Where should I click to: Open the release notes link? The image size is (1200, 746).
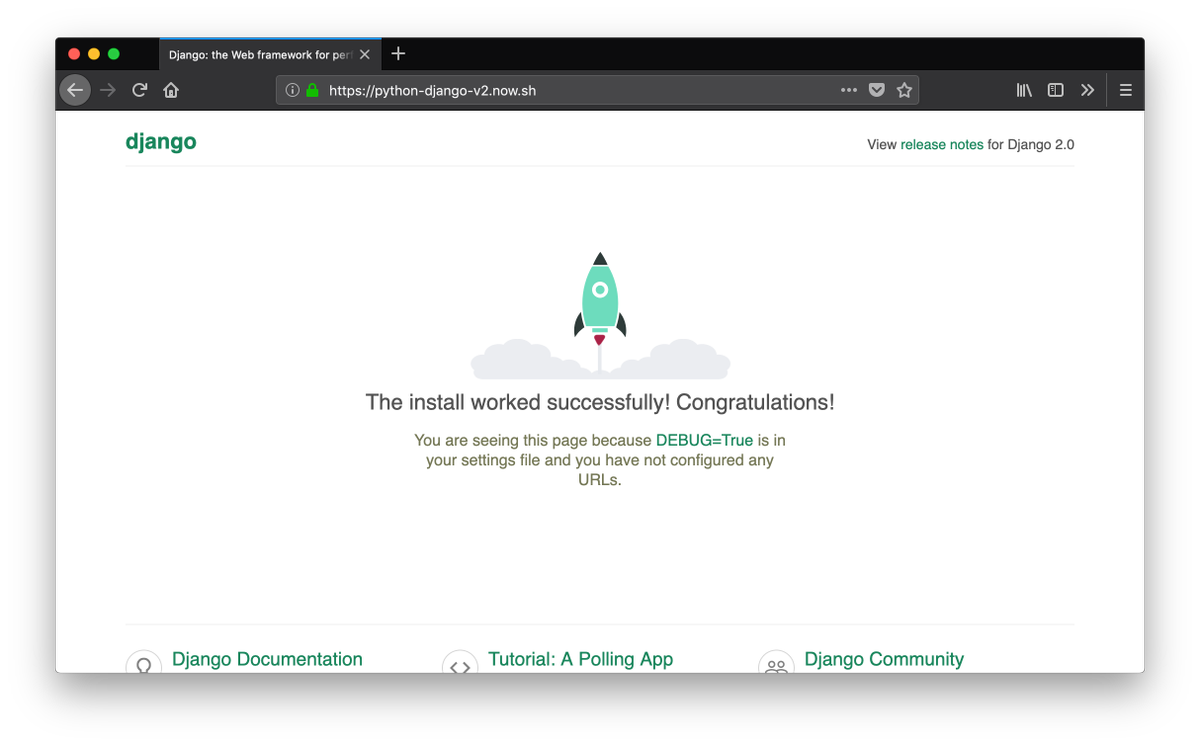(942, 144)
